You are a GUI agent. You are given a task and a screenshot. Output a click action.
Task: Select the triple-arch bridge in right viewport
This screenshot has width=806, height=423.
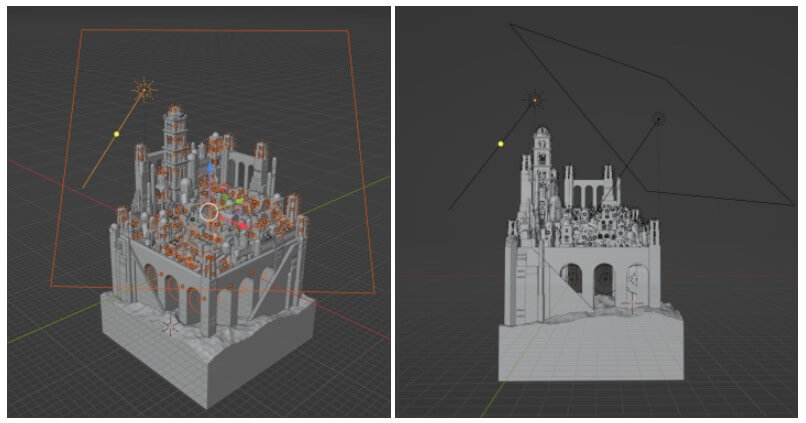[589, 192]
